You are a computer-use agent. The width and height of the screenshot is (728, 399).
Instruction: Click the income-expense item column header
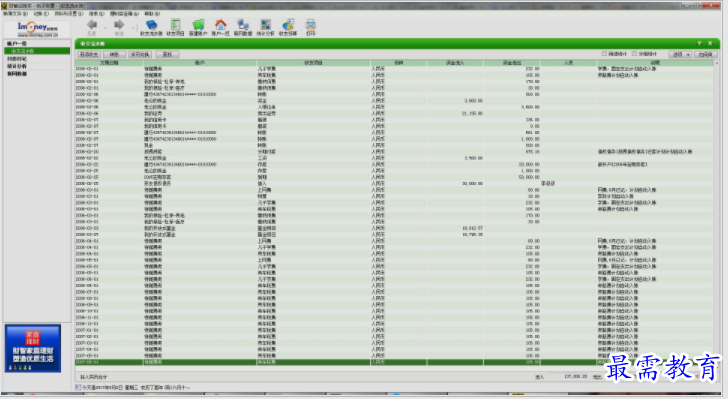pos(313,63)
